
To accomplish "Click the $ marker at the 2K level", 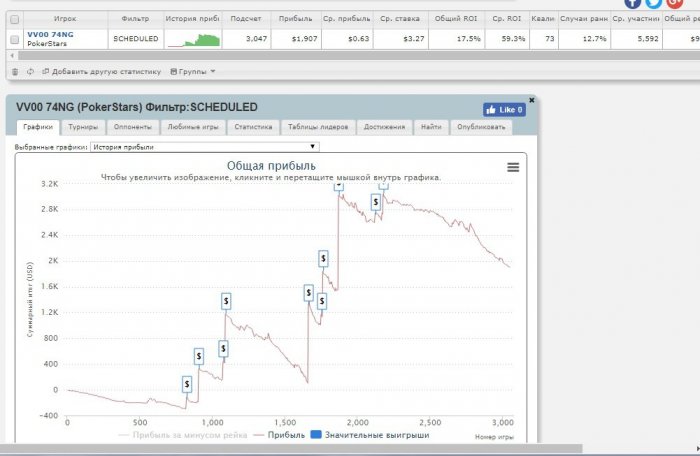I will pyautogui.click(x=323, y=259).
